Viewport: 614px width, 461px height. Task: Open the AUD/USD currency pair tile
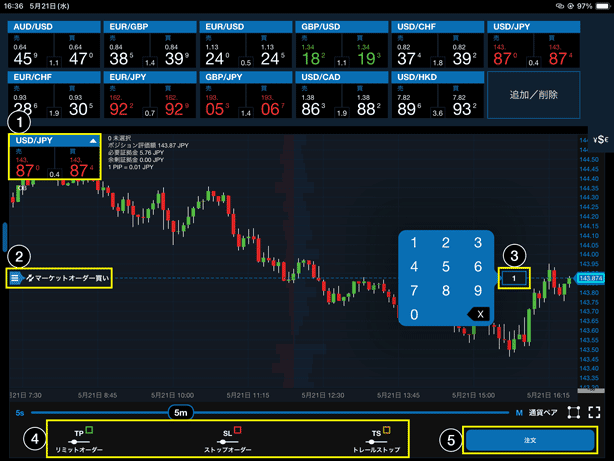point(54,44)
